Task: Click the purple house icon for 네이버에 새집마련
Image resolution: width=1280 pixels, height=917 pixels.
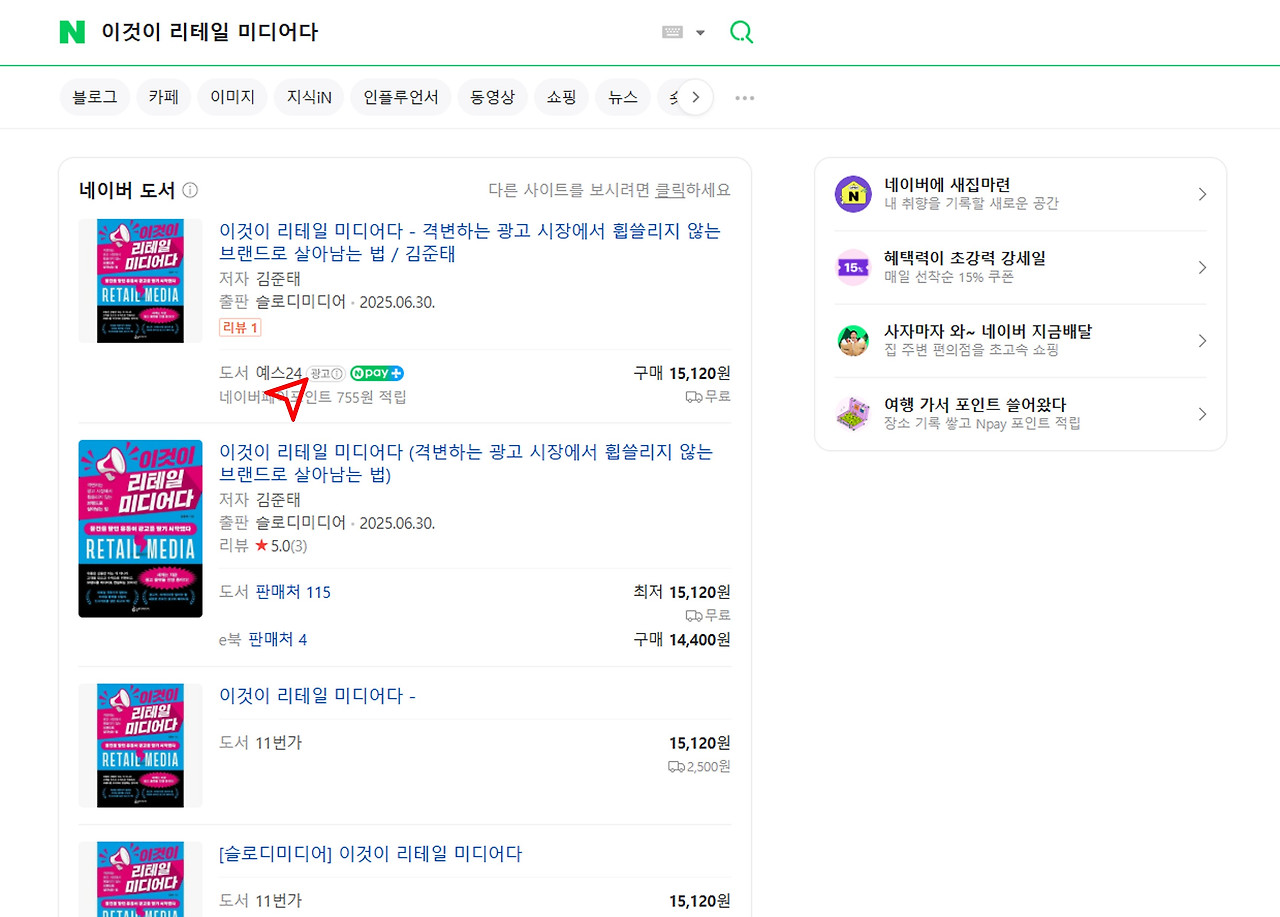Action: (853, 194)
